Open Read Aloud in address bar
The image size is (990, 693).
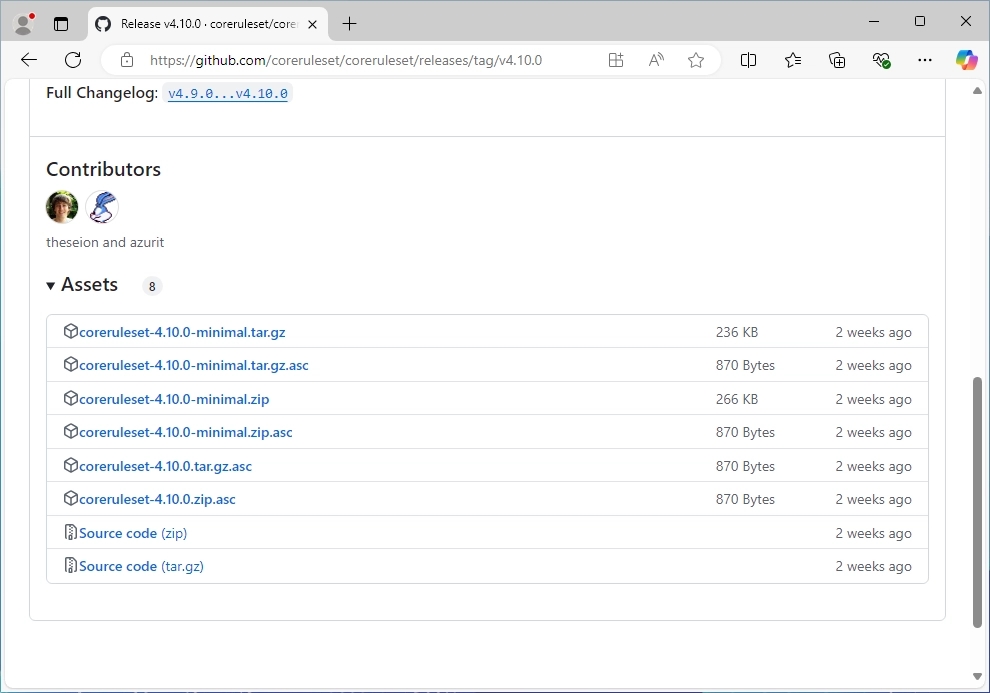point(656,60)
